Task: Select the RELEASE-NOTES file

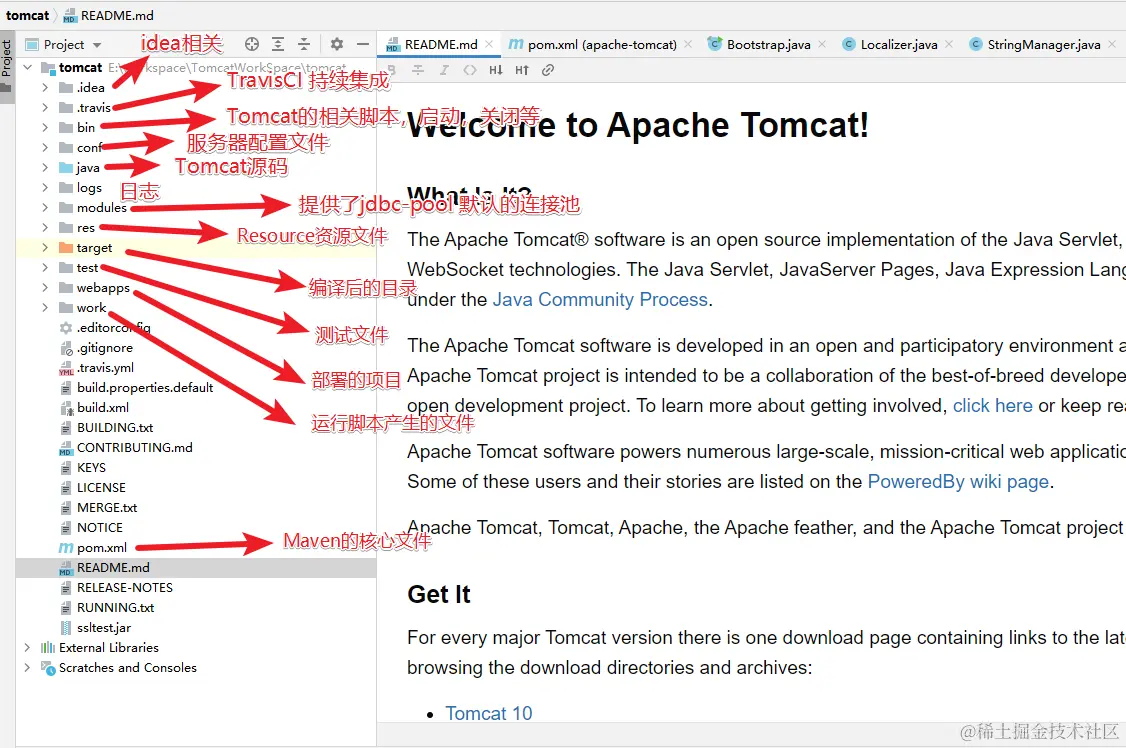Action: pos(125,588)
